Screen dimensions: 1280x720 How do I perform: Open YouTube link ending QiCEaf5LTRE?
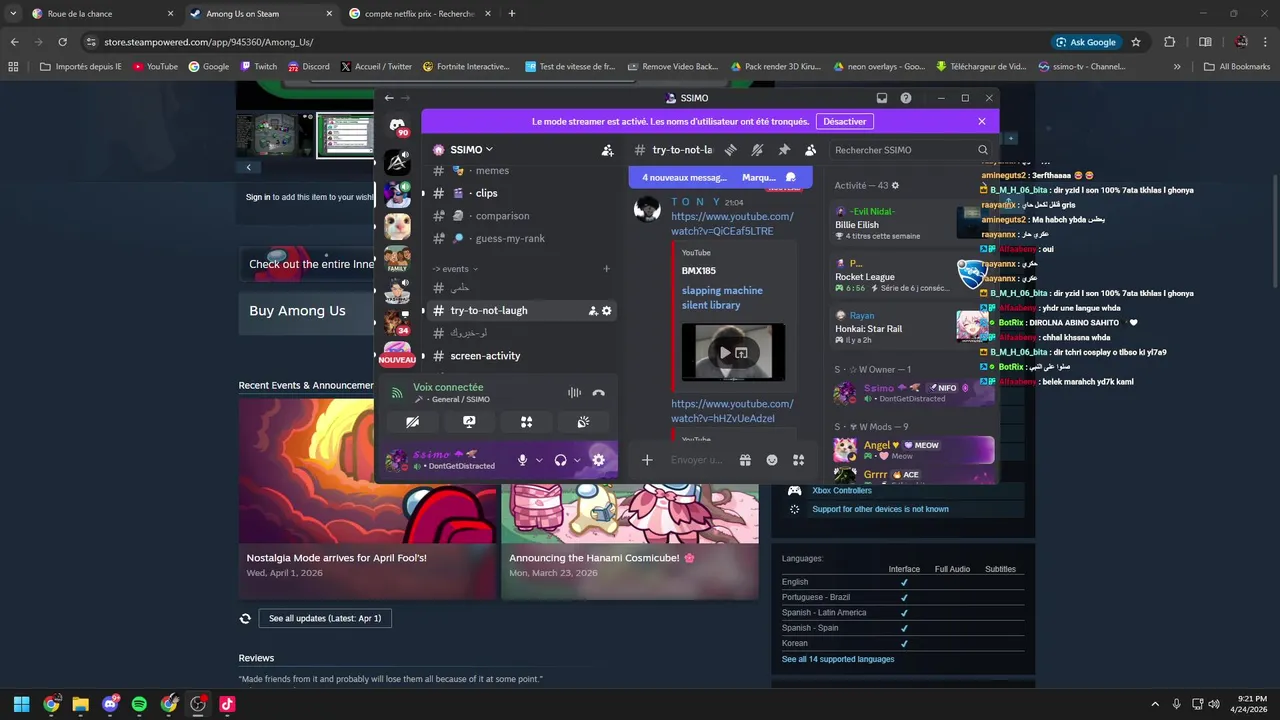pyautogui.click(x=732, y=224)
